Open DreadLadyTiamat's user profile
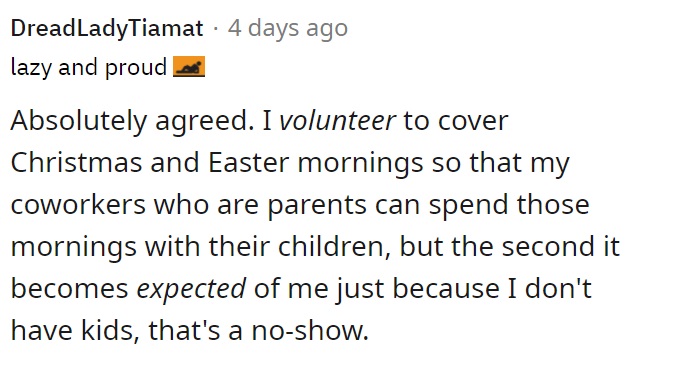Image resolution: width=685 pixels, height=368 pixels. [107, 29]
